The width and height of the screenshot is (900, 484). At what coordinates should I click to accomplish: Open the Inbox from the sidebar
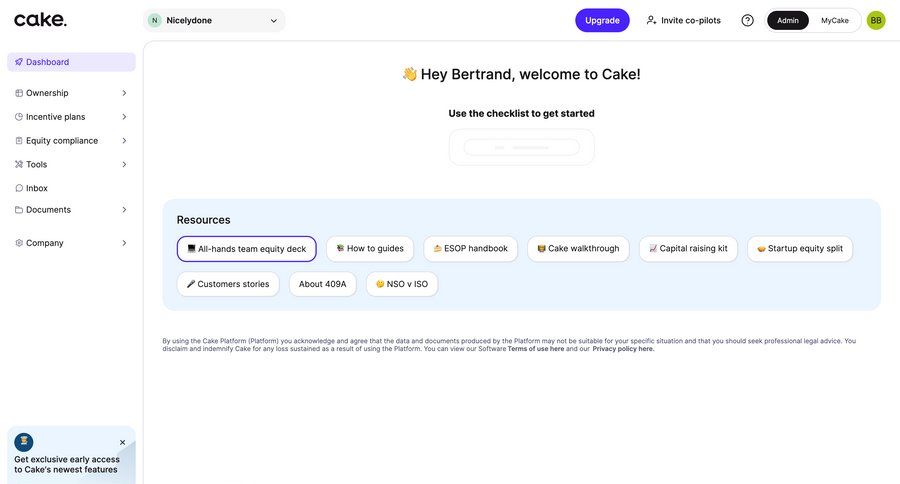(x=36, y=188)
